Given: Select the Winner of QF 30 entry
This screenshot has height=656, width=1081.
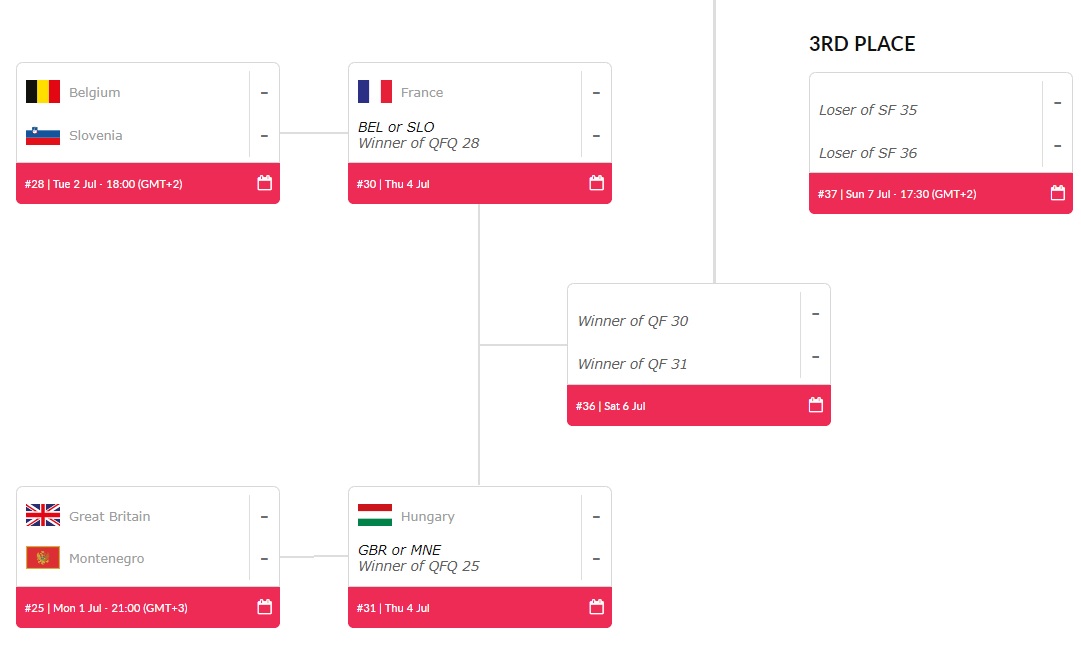Looking at the screenshot, I should coord(633,321).
